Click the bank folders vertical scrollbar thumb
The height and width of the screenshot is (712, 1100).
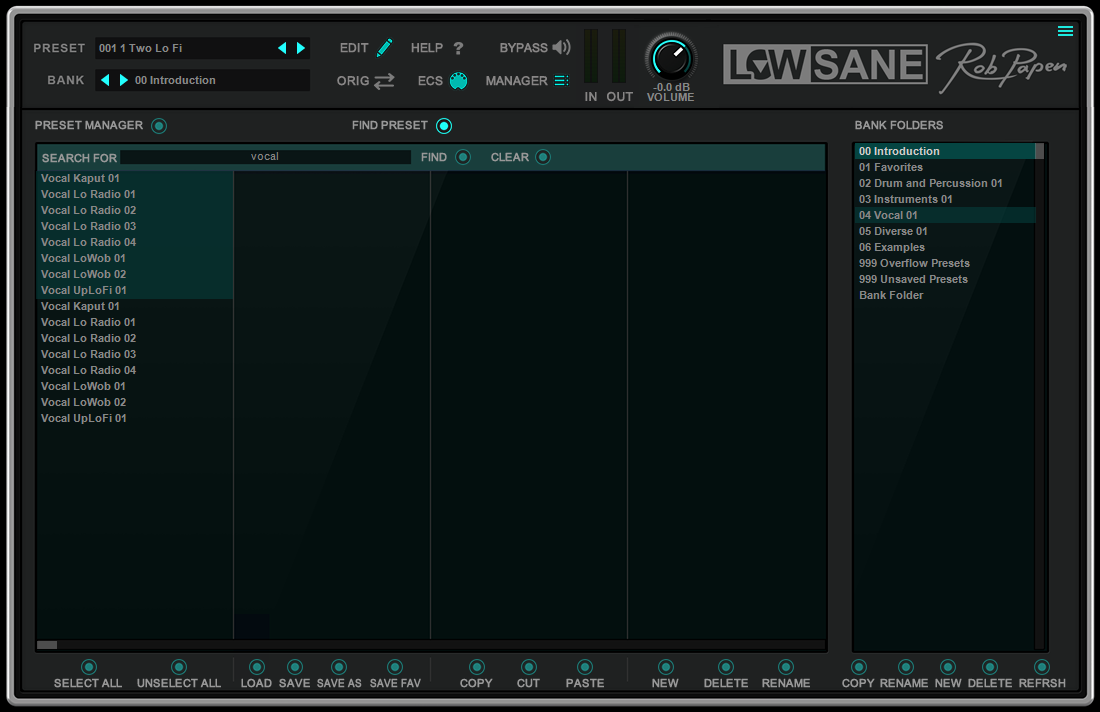coord(1040,152)
